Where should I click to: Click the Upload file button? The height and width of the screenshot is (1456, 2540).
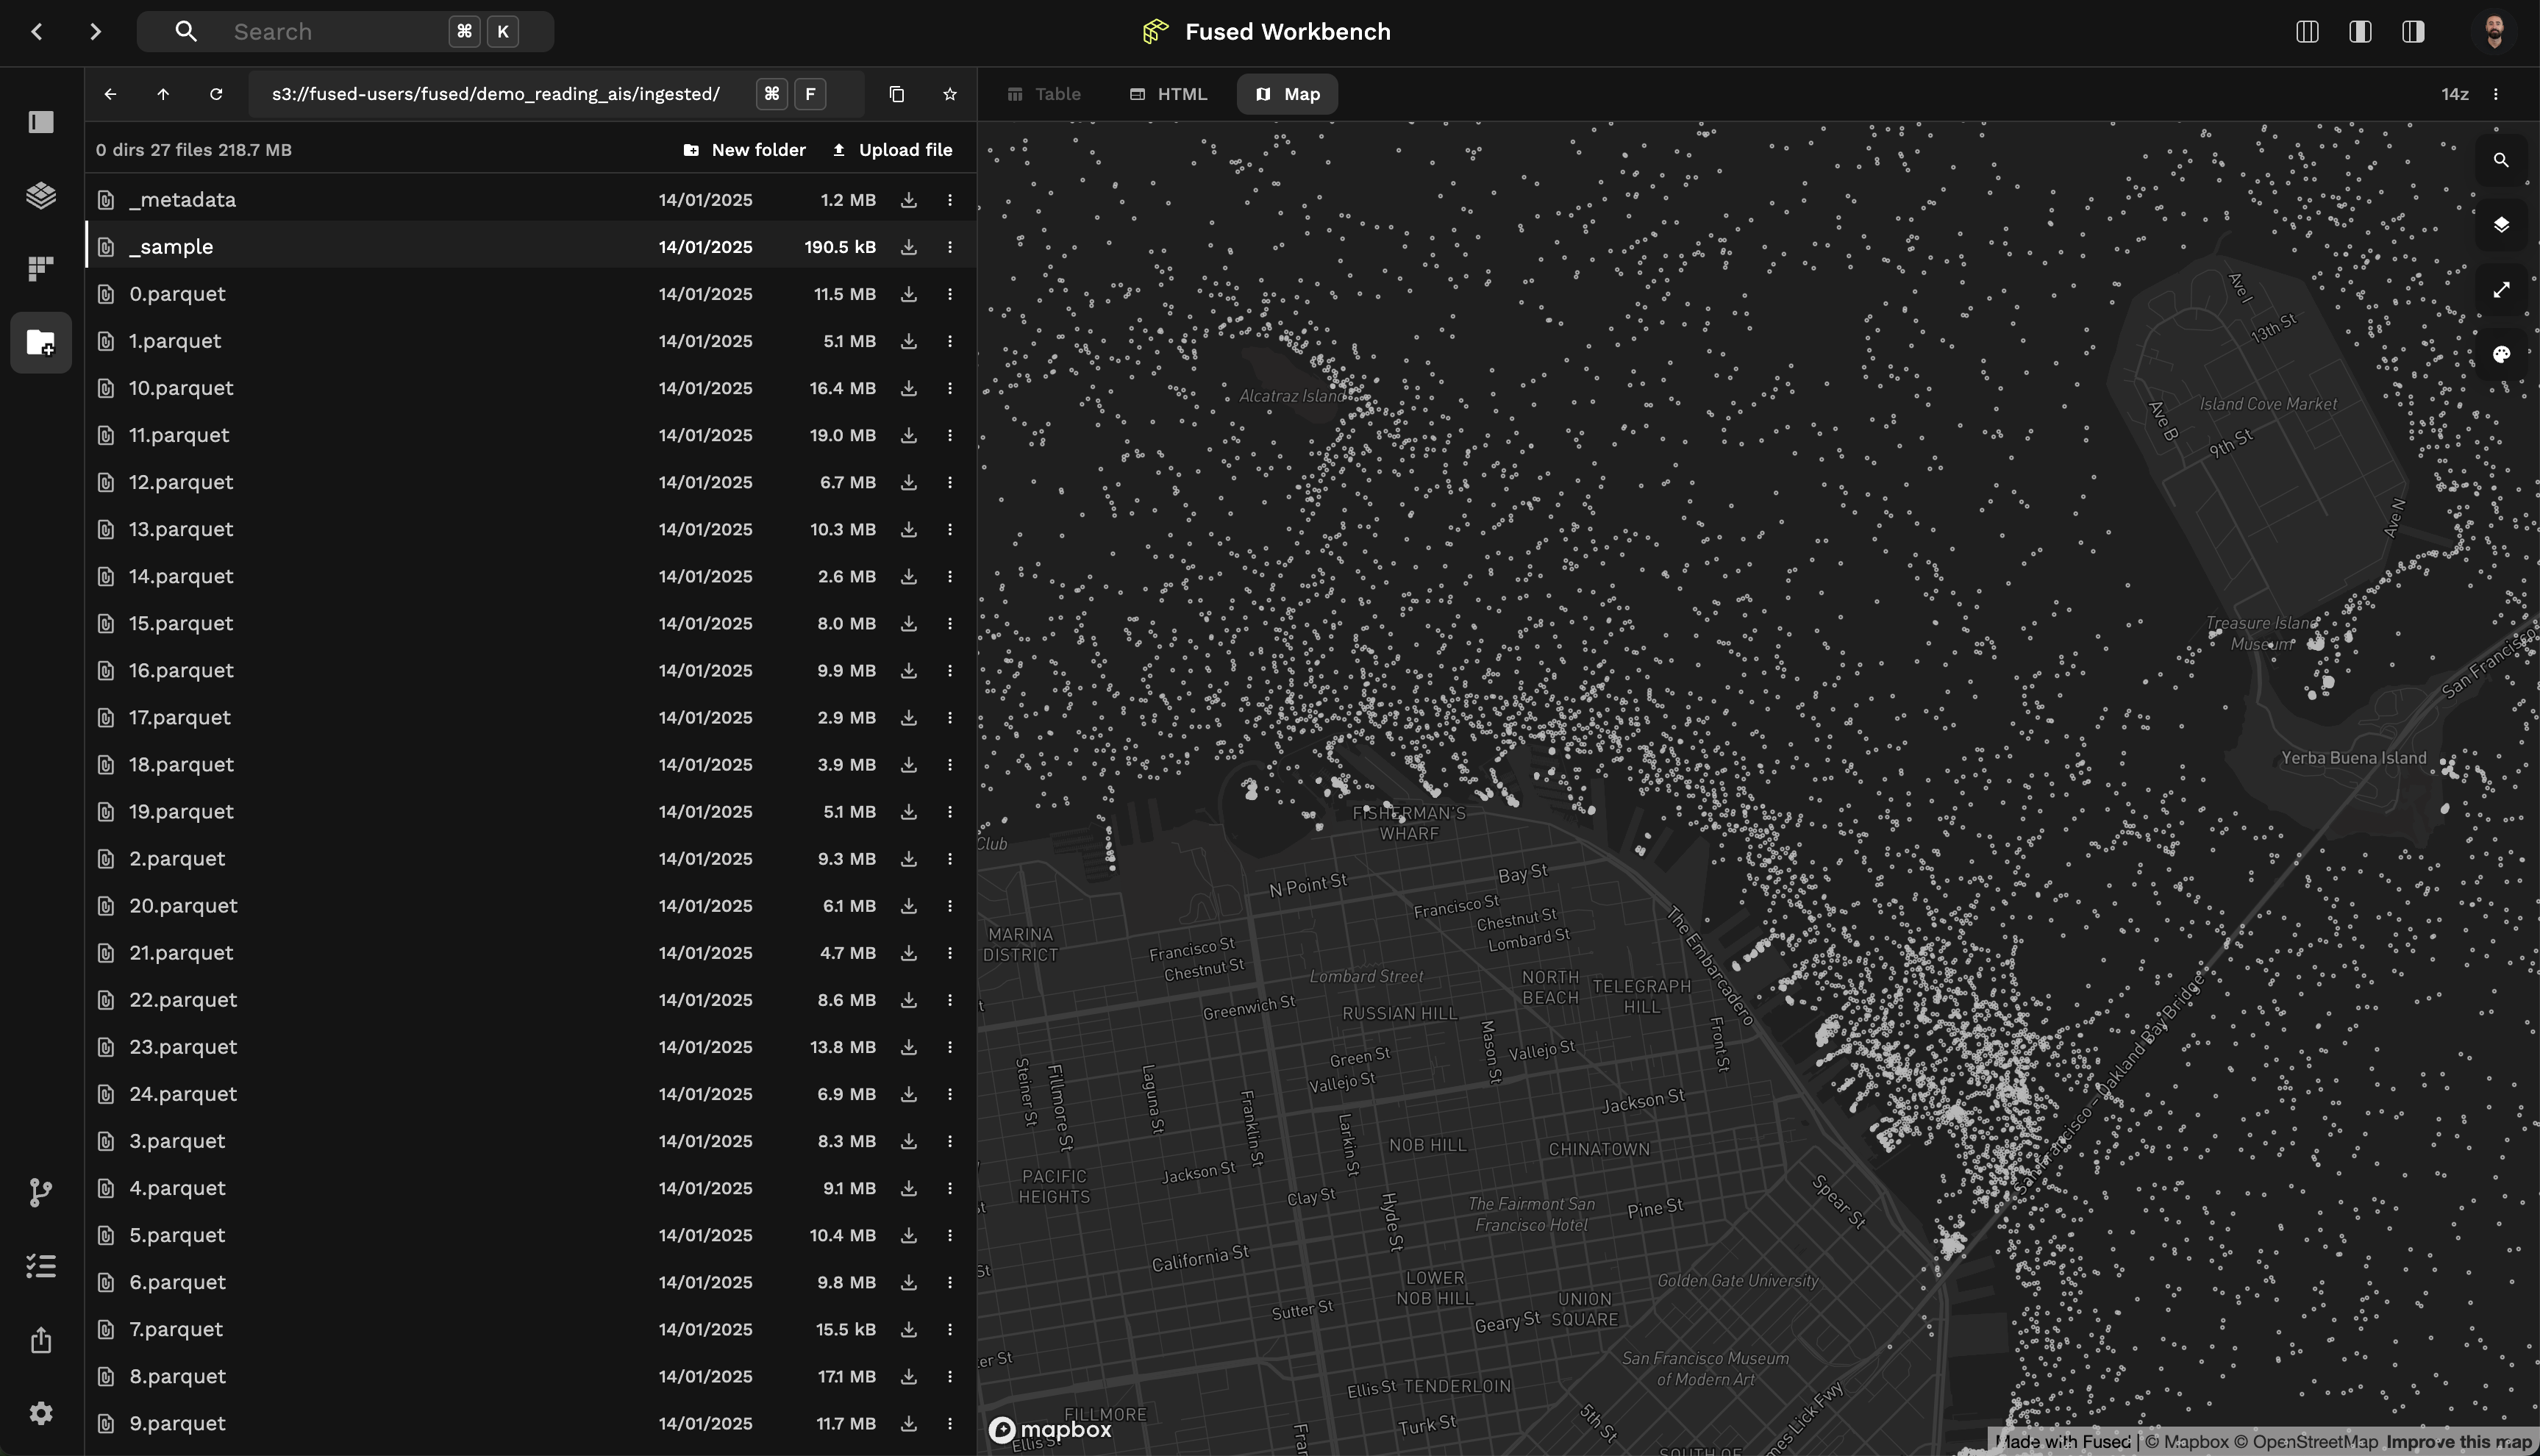pos(892,150)
